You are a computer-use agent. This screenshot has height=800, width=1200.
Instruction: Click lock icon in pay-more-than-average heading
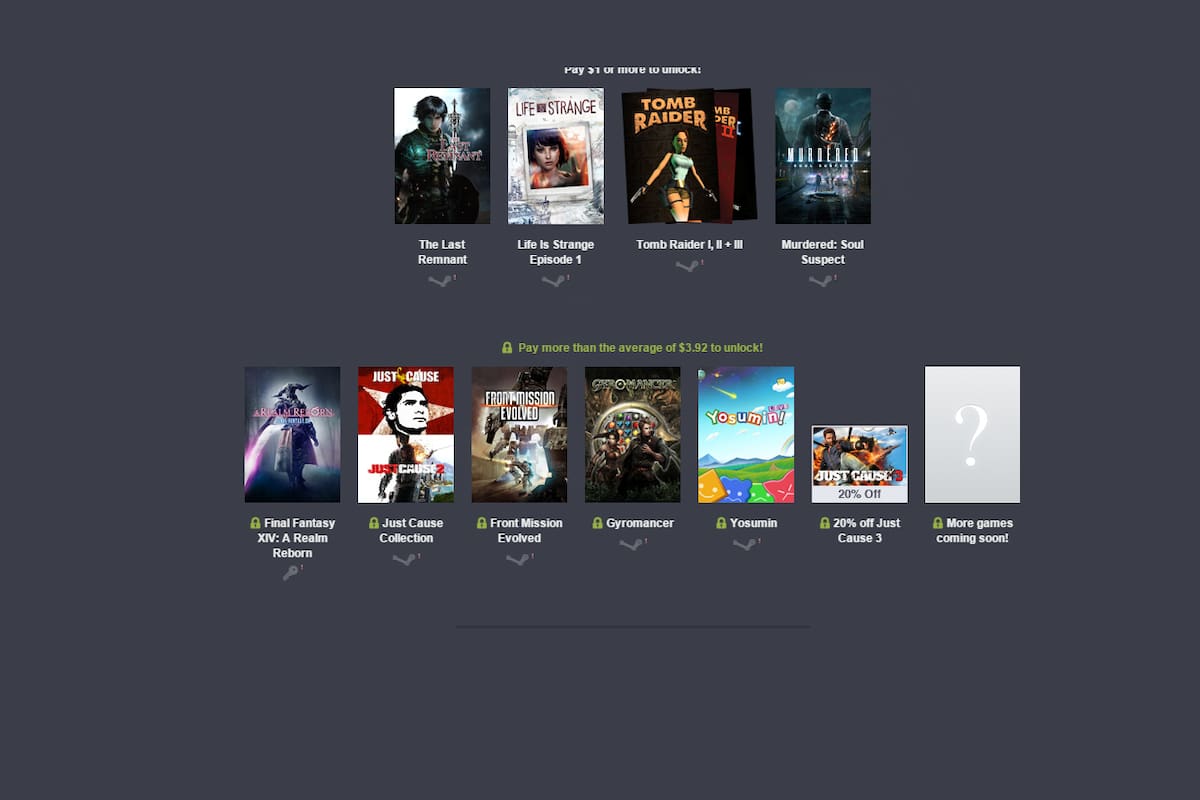(507, 348)
